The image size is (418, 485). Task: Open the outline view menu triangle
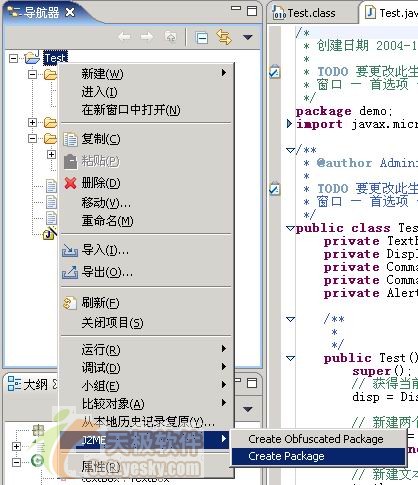click(x=247, y=409)
